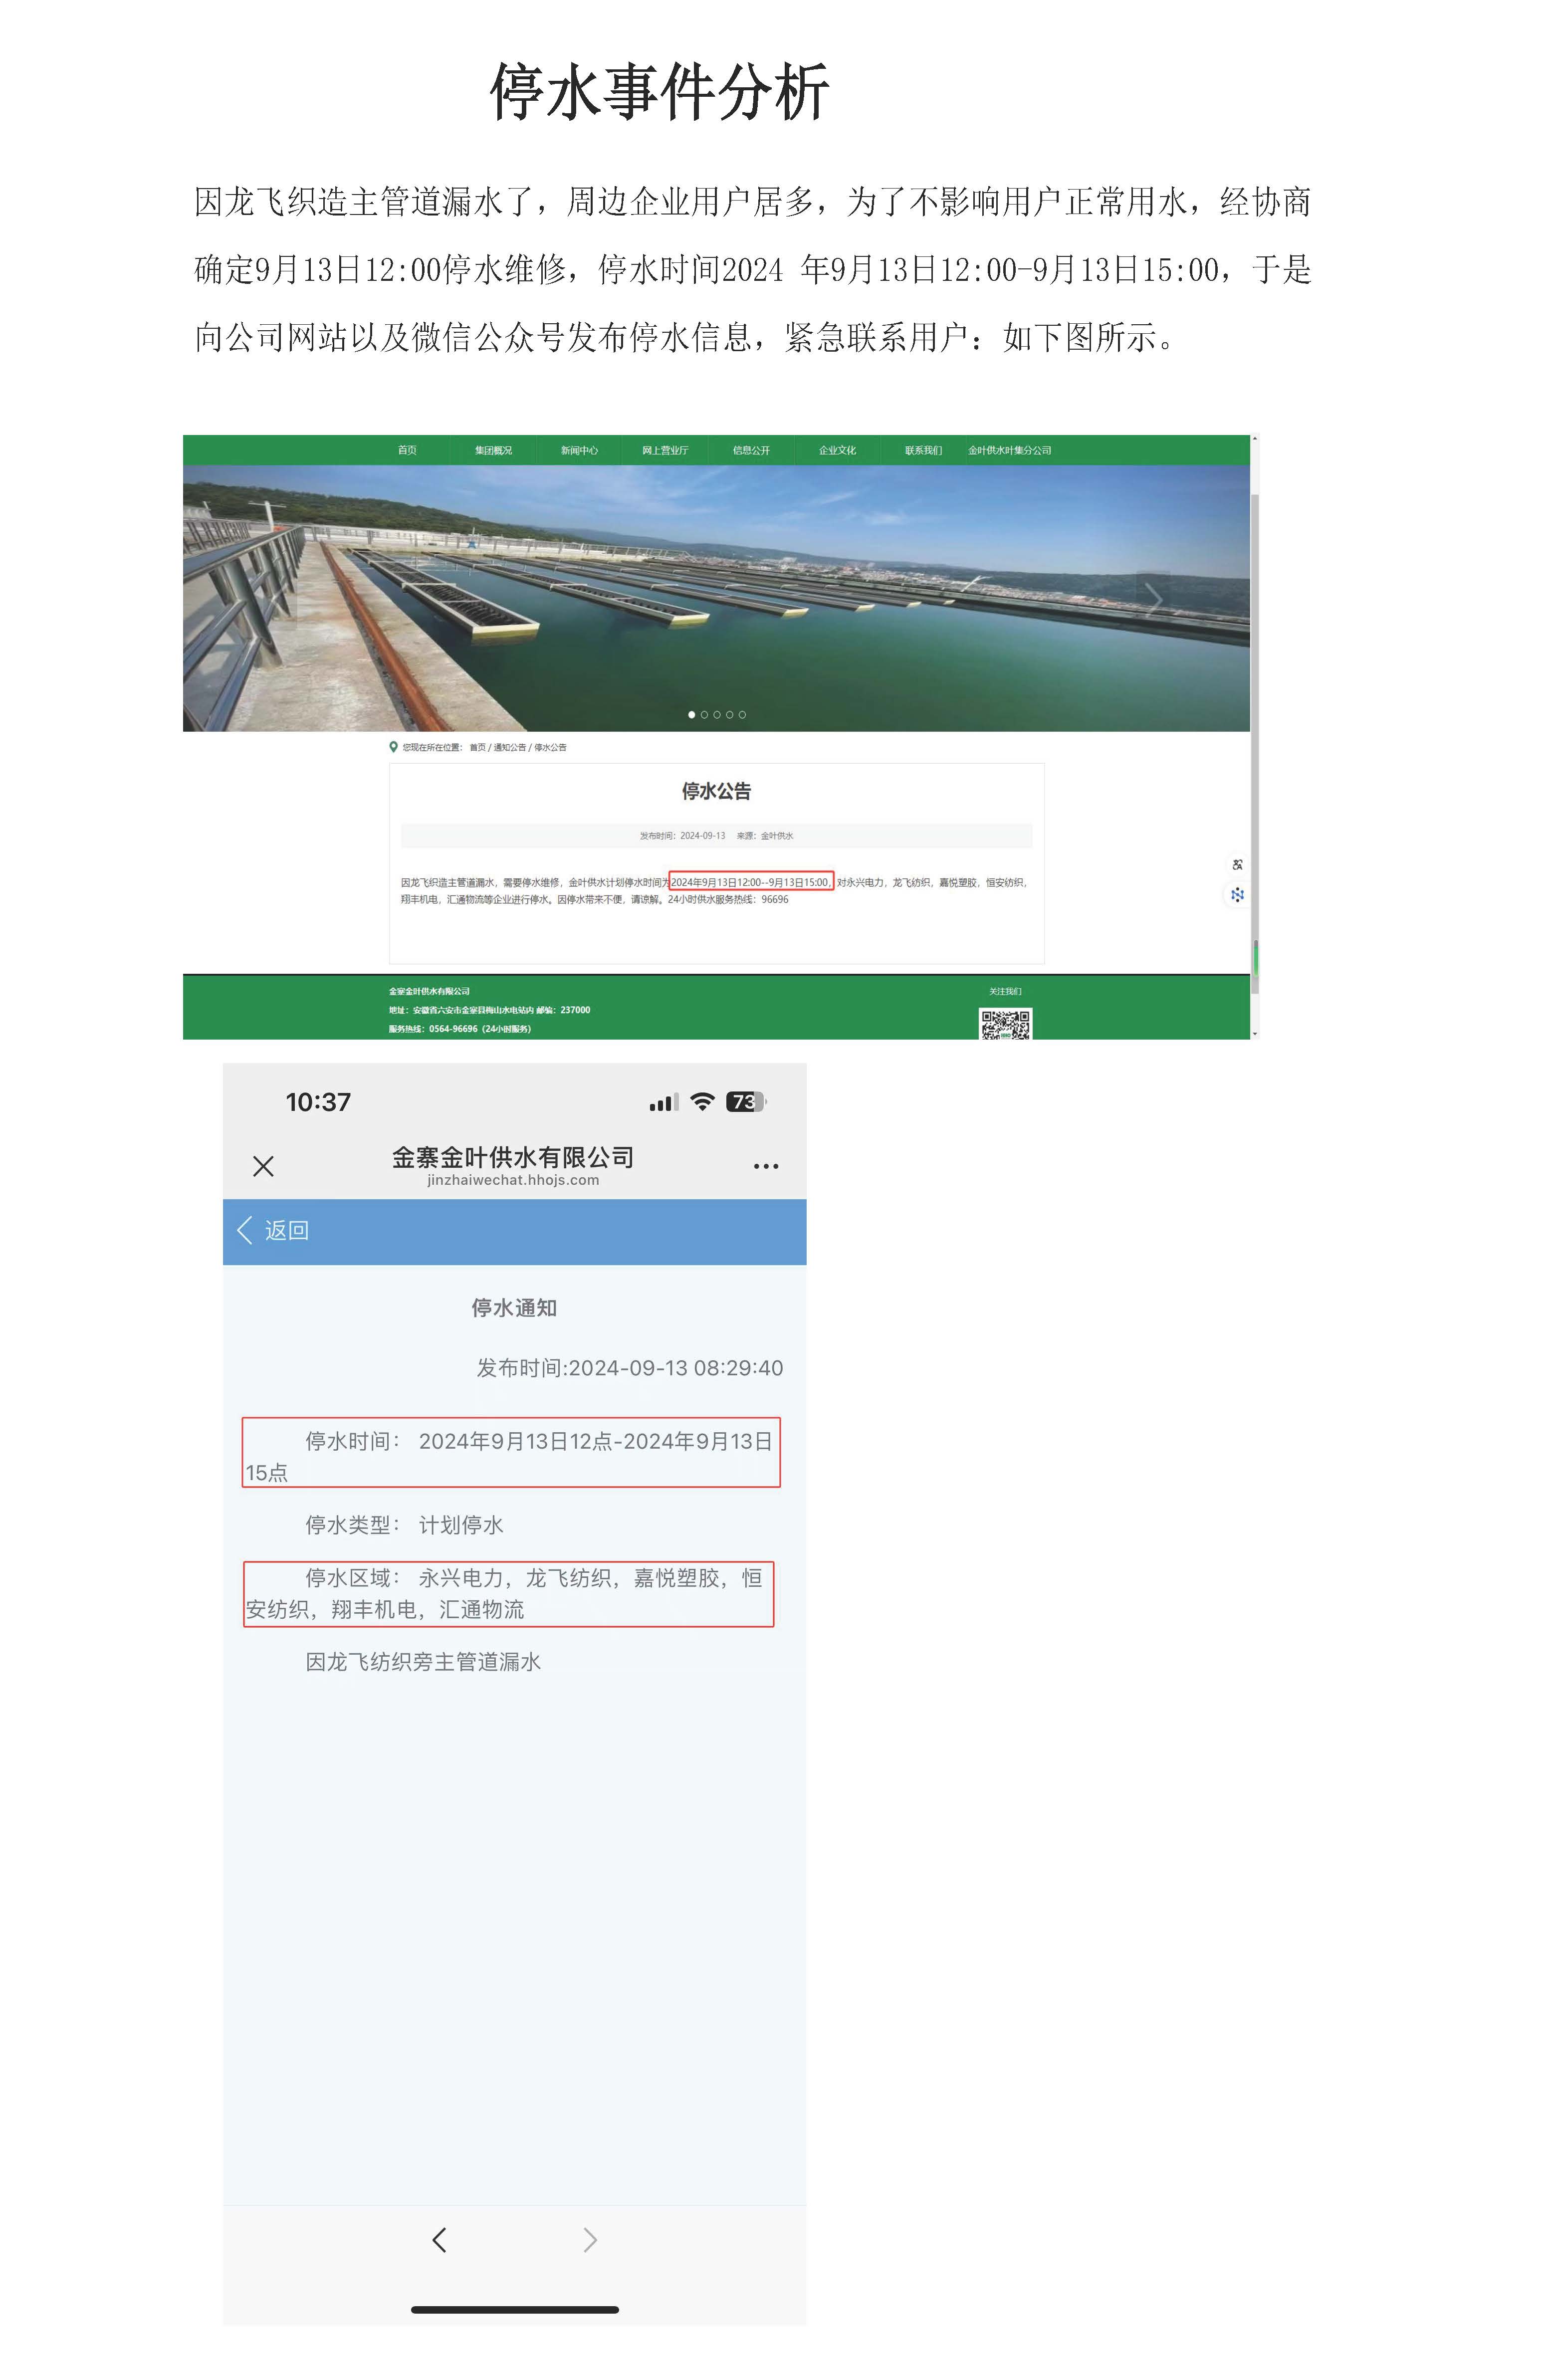Click the scrollbar down arrow of the web page
Image resolution: width=1543 pixels, height=2380 pixels.
[x=1255, y=1033]
